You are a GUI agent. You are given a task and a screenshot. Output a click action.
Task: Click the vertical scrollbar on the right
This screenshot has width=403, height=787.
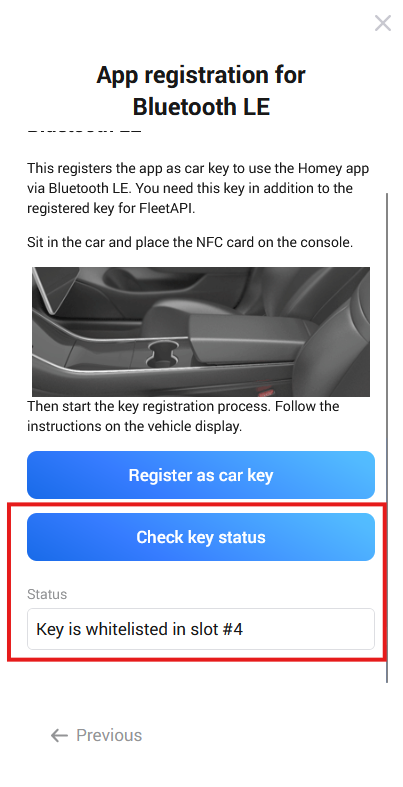[x=387, y=437]
